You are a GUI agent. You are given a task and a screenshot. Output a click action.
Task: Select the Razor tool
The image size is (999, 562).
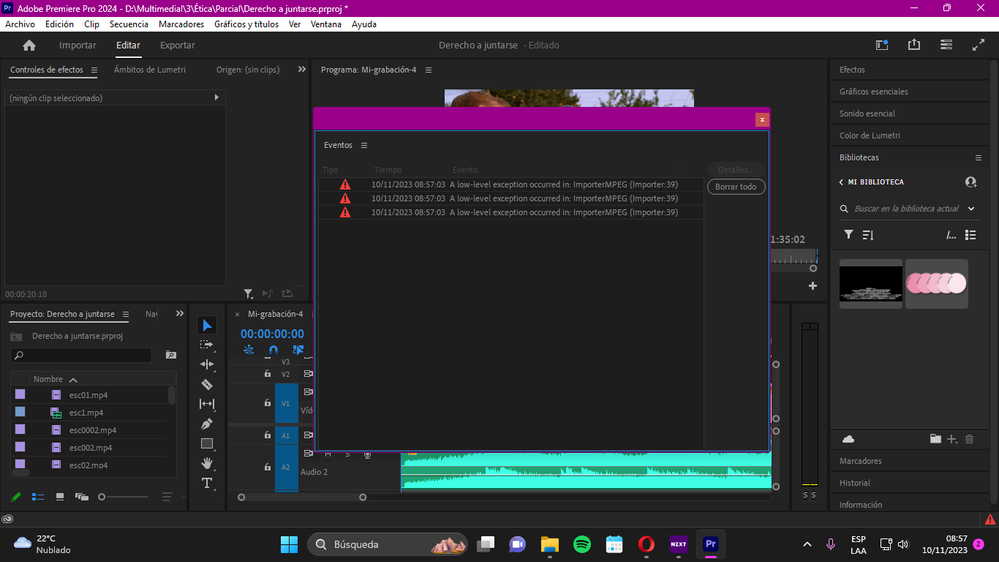click(207, 384)
